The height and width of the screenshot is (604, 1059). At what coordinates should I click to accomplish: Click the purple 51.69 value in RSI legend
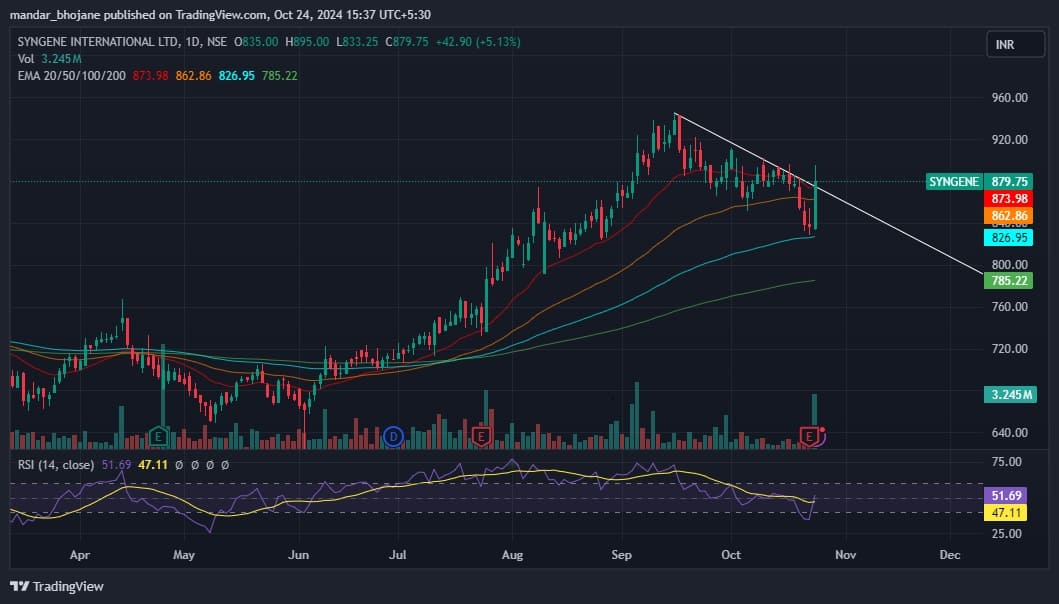(x=116, y=465)
